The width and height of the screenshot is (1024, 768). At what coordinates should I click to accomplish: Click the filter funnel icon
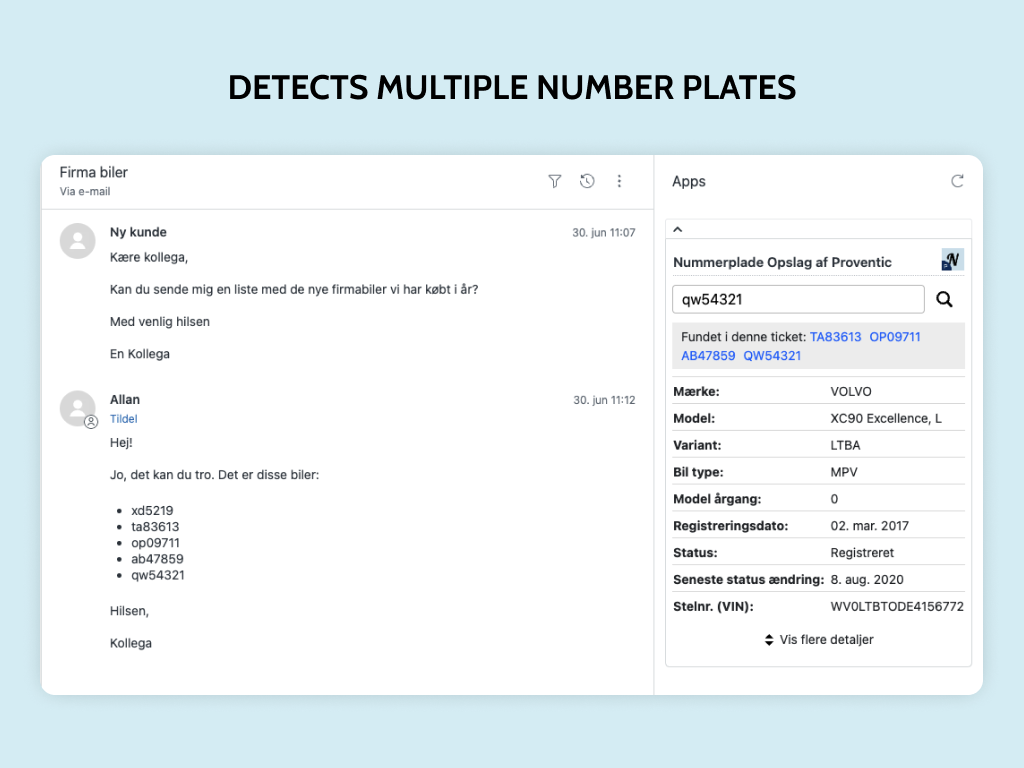coord(555,181)
